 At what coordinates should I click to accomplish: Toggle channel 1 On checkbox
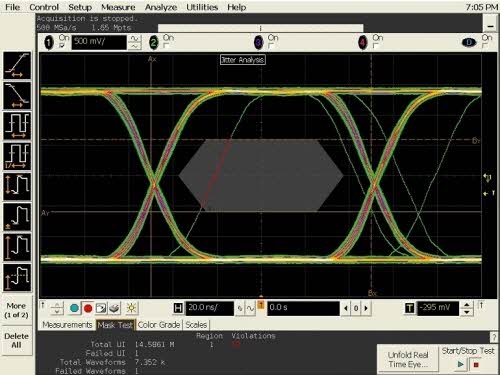tap(62, 46)
